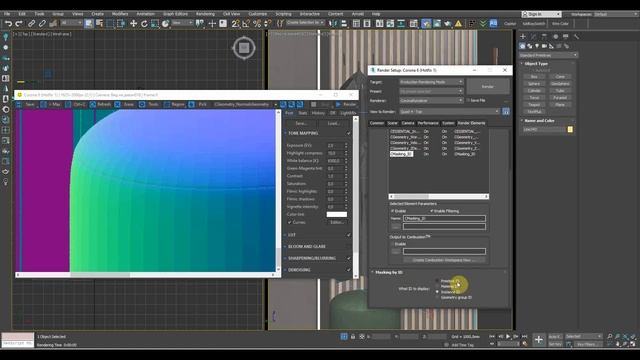
Task: Open Create tab plus icon in Command Panel
Action: pos(523,37)
